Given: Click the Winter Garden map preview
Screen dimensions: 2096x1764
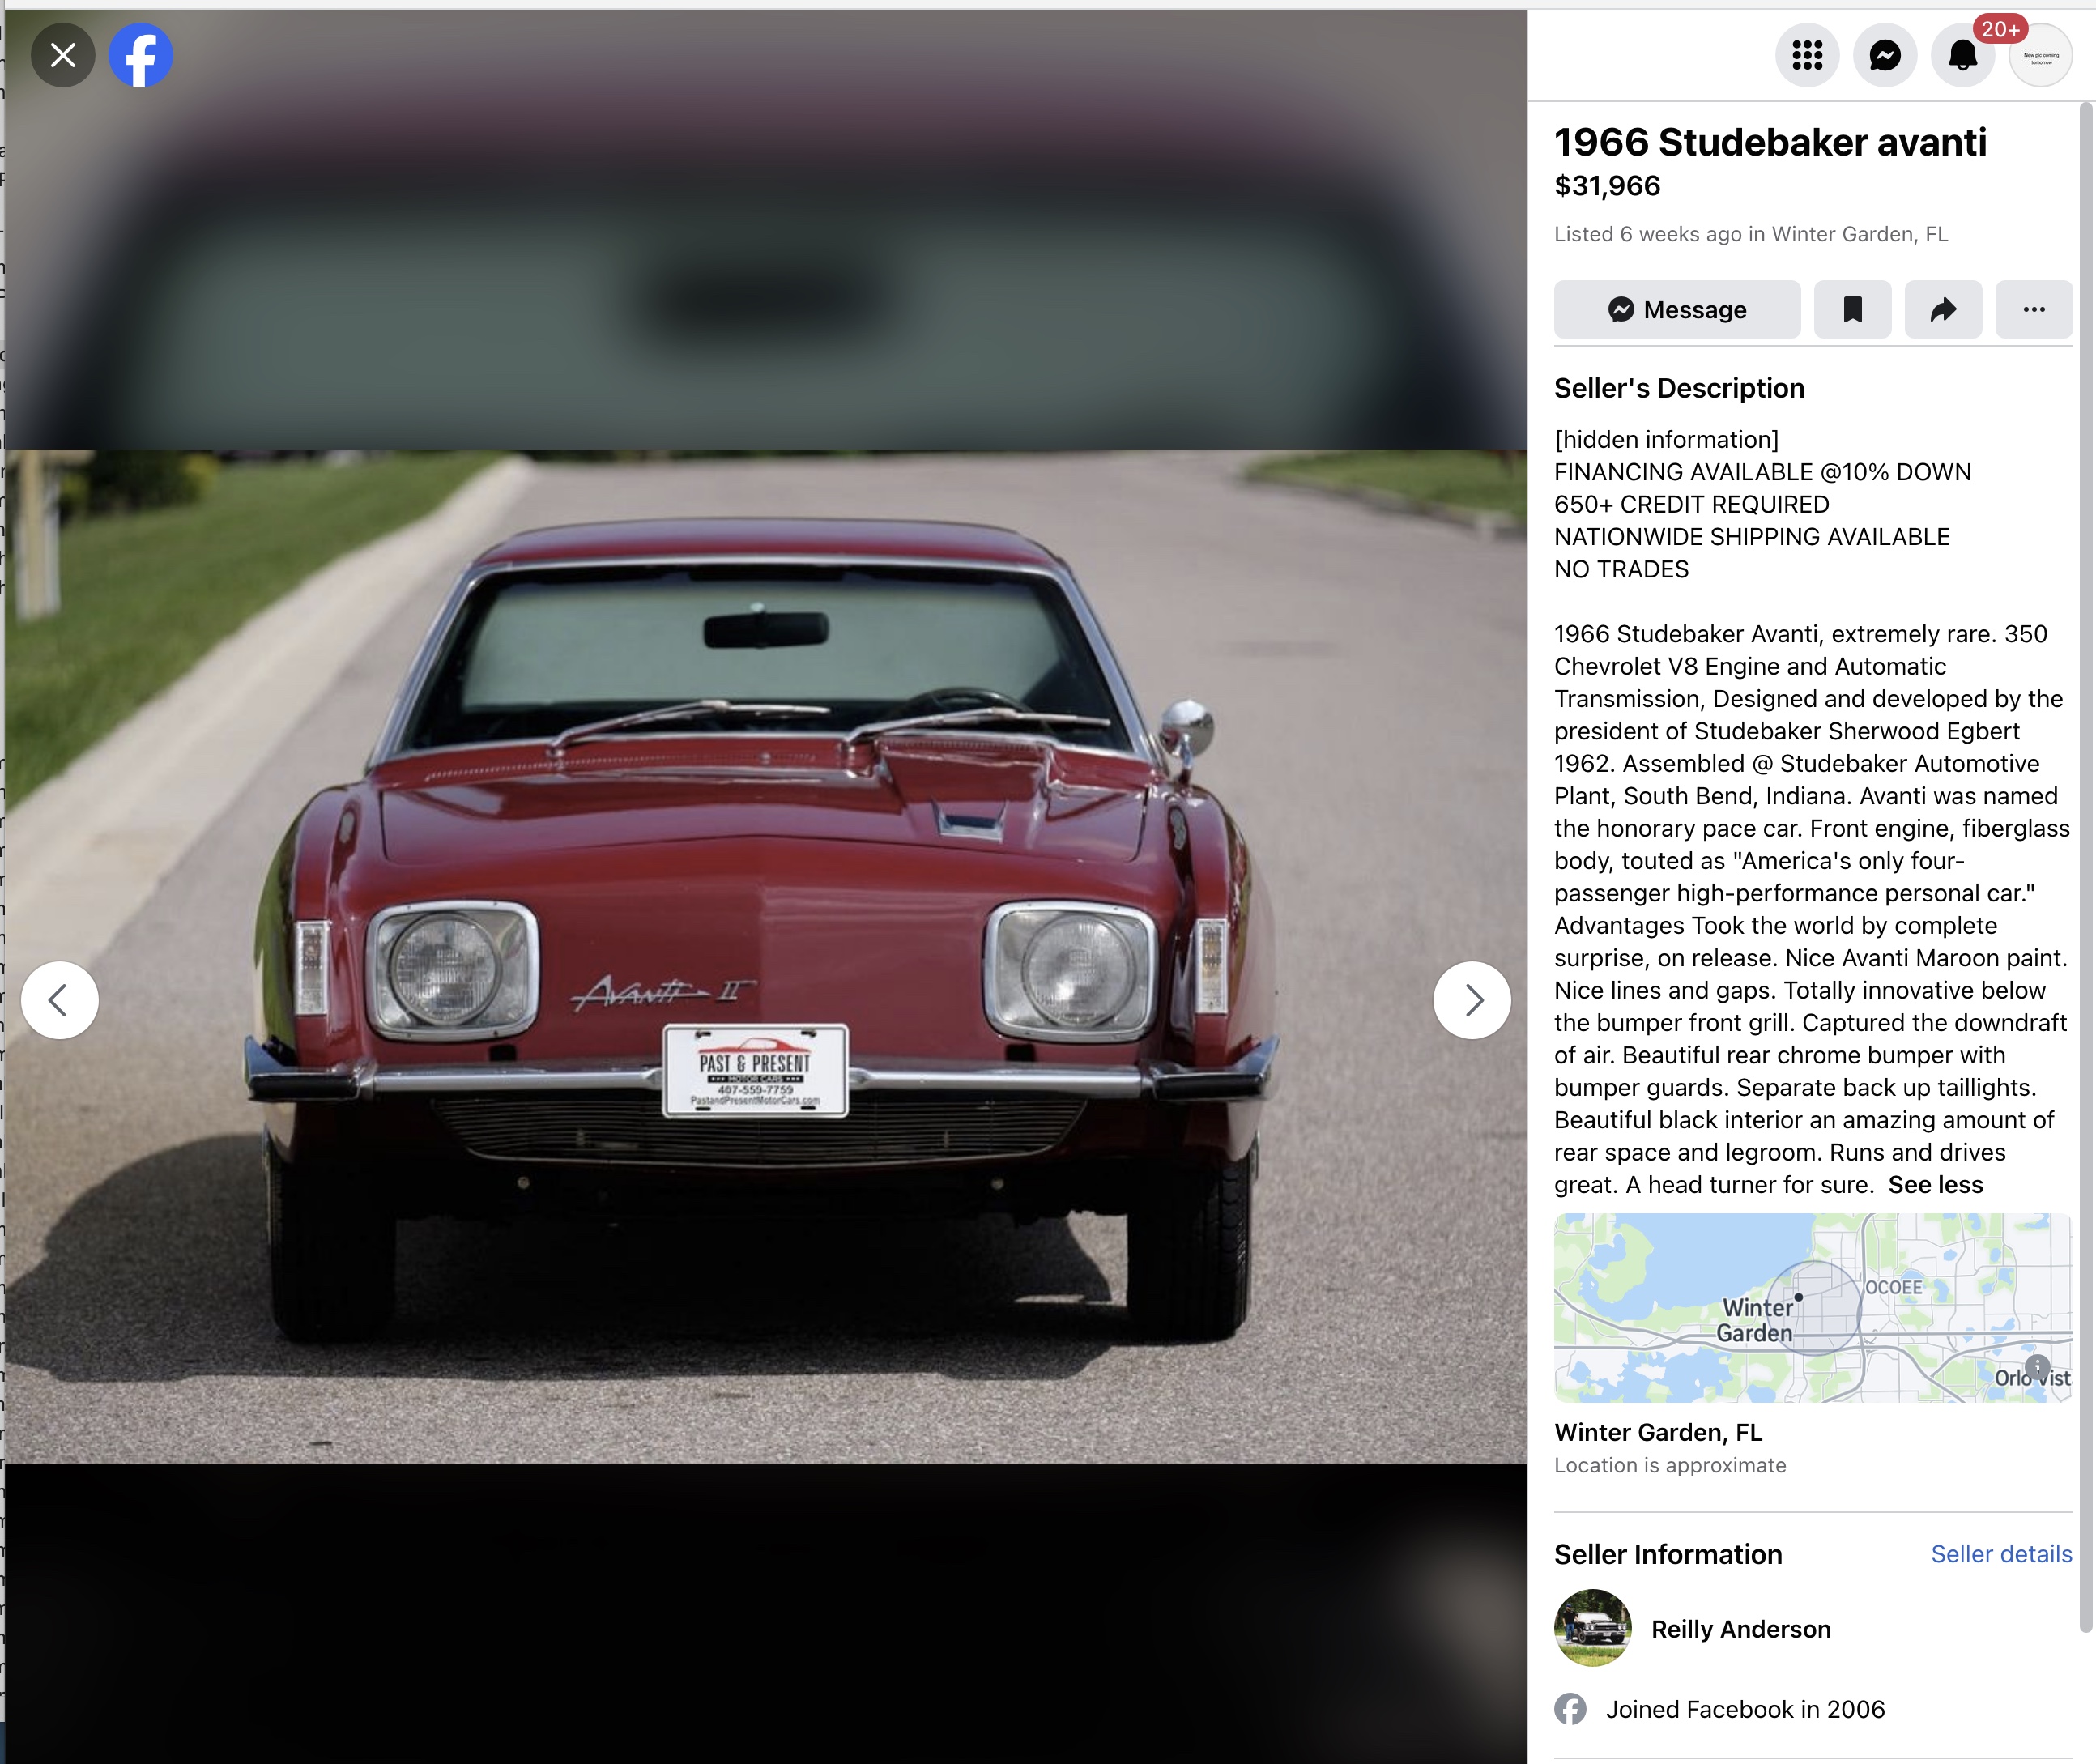Looking at the screenshot, I should (x=1813, y=1307).
